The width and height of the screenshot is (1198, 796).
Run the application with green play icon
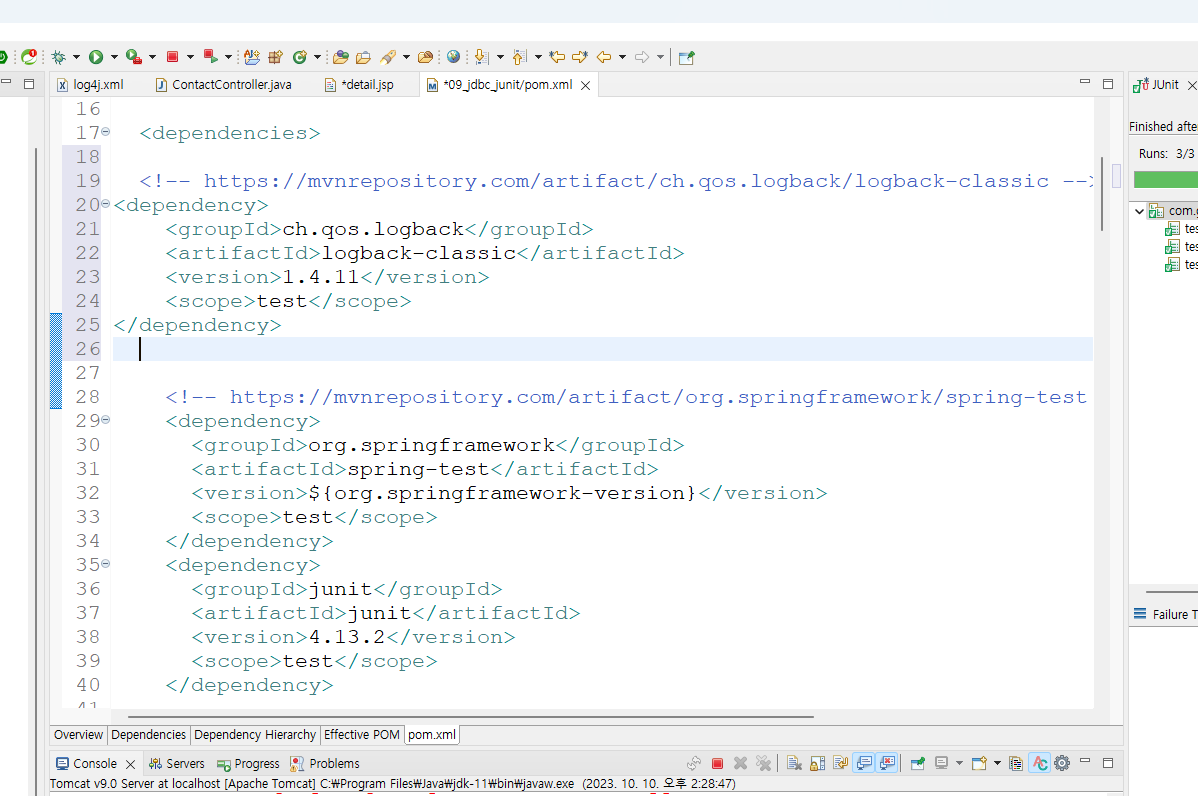tap(96, 57)
